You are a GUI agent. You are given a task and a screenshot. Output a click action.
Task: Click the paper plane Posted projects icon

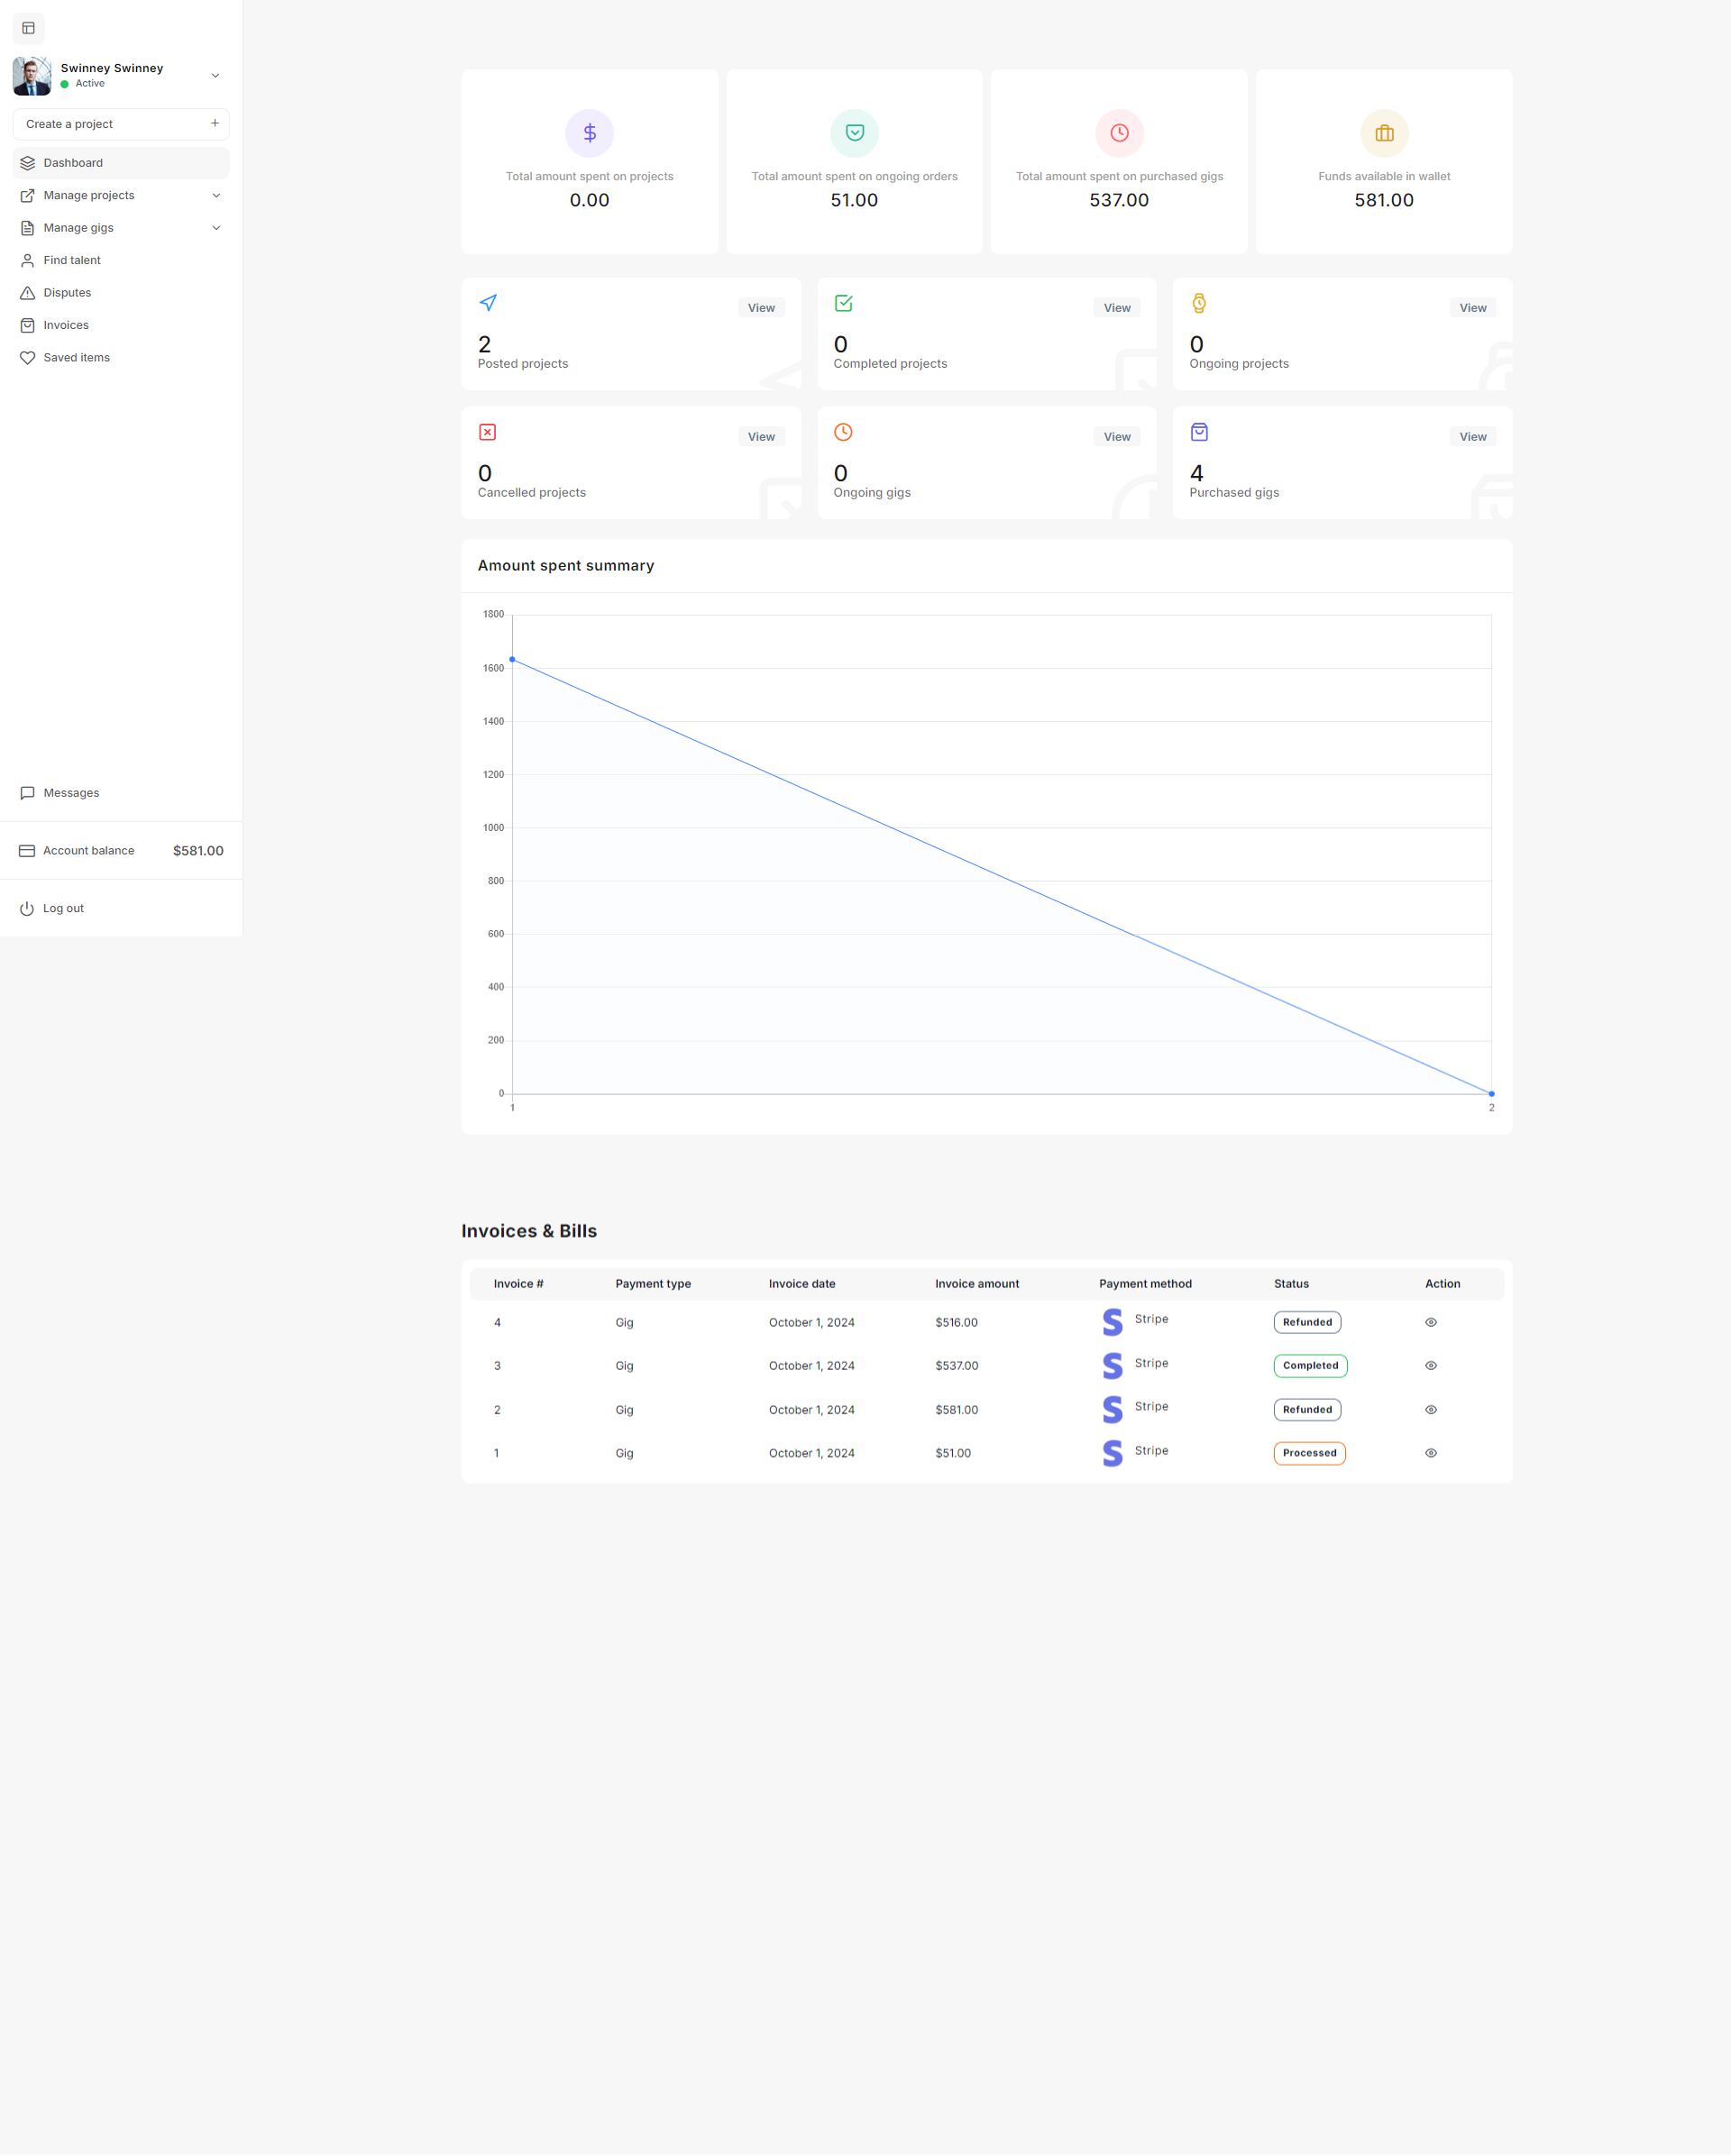coord(488,303)
